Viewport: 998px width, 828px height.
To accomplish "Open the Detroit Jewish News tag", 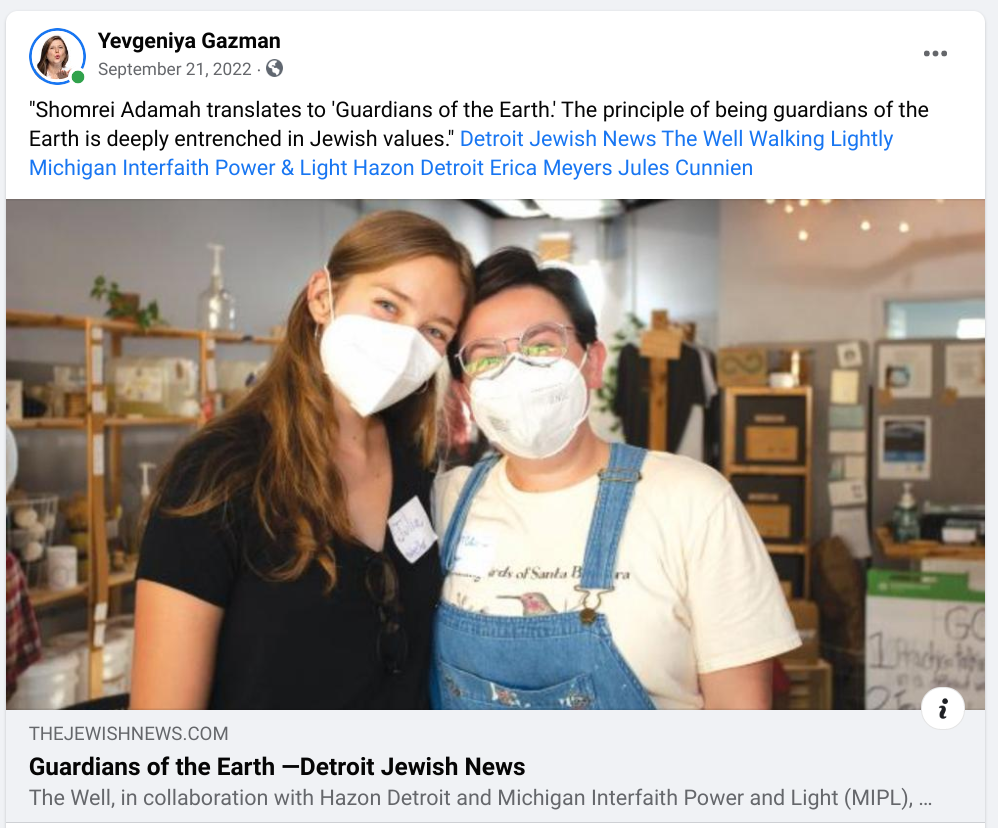I will click(x=558, y=139).
